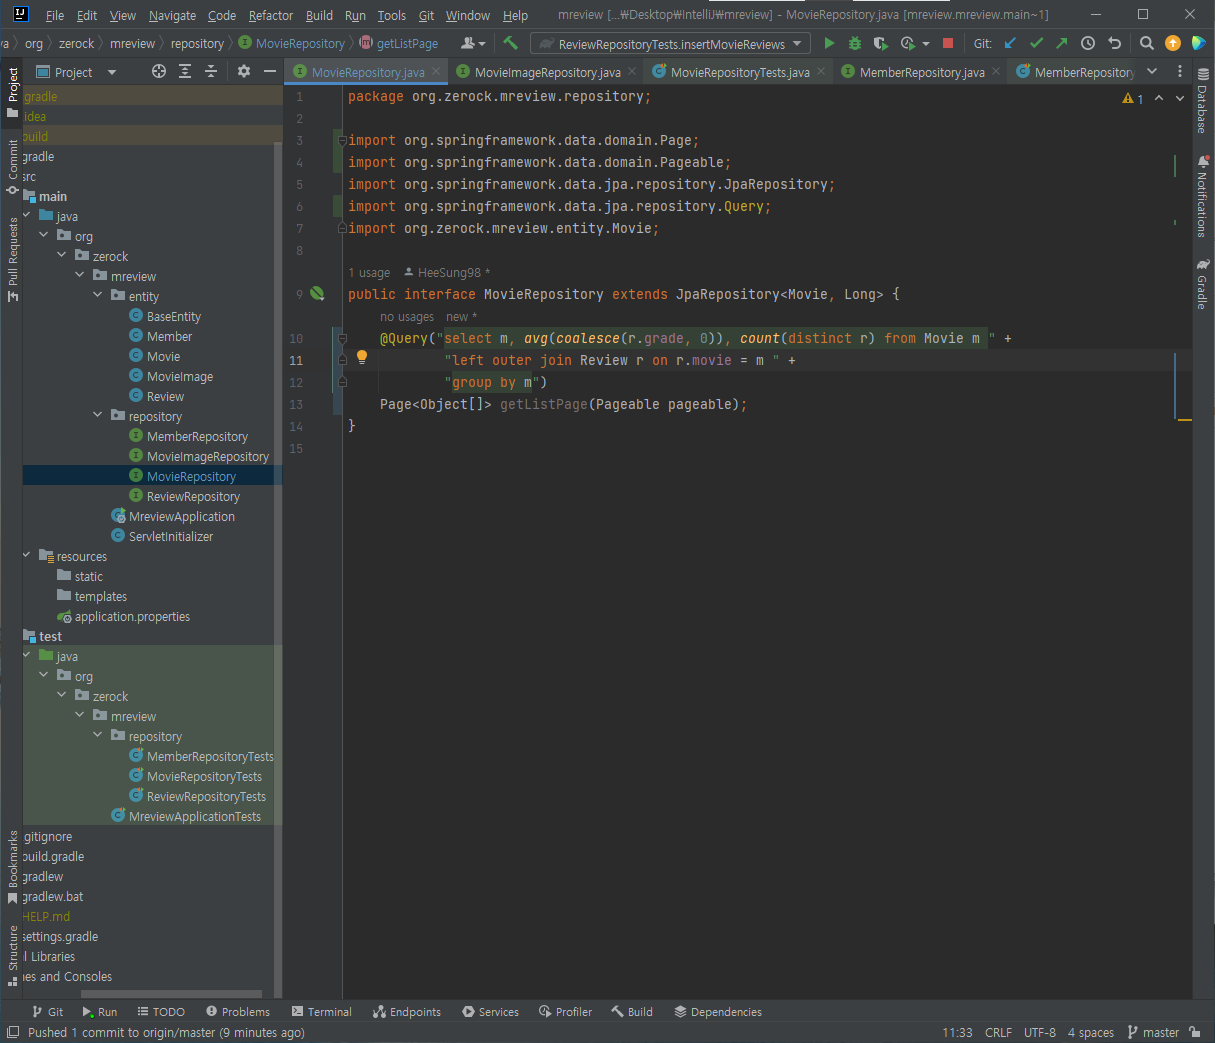
Task: Toggle Bookmarks tool window
Action: 13,866
